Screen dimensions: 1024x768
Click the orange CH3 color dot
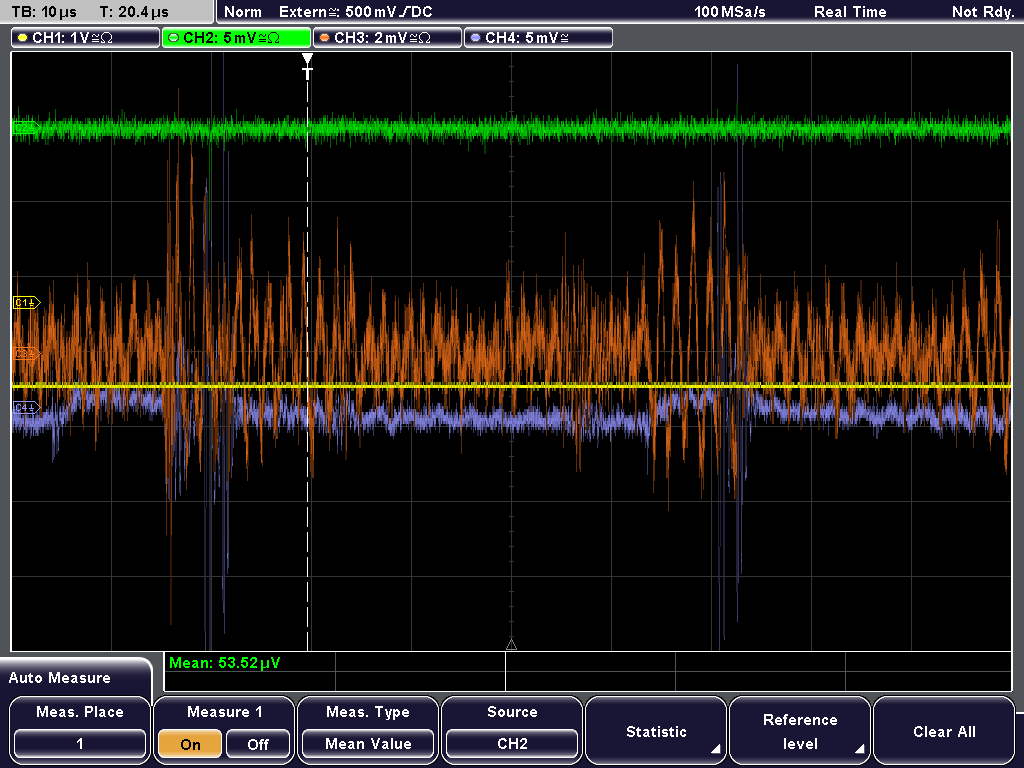tap(325, 38)
